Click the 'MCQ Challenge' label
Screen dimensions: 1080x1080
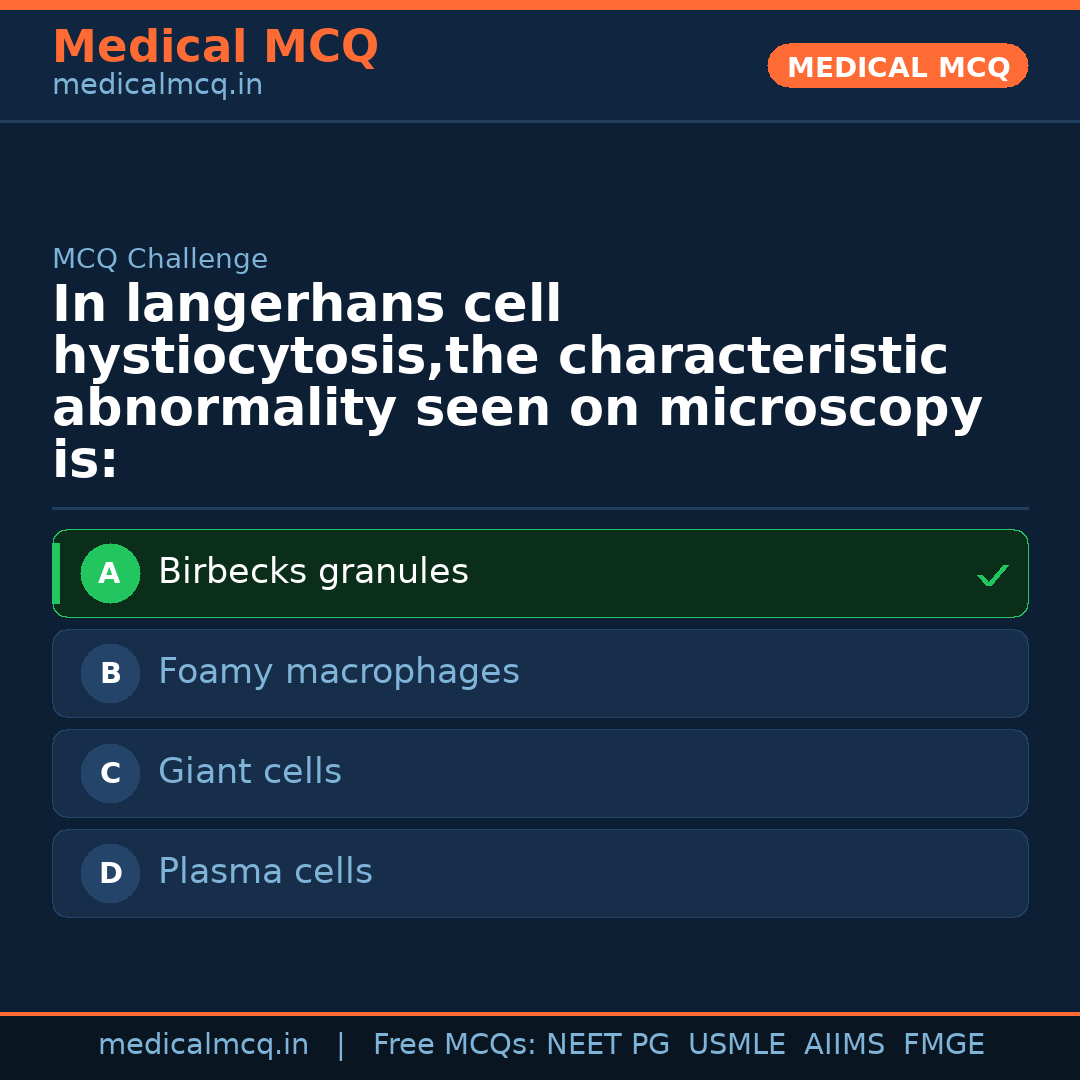(x=160, y=260)
